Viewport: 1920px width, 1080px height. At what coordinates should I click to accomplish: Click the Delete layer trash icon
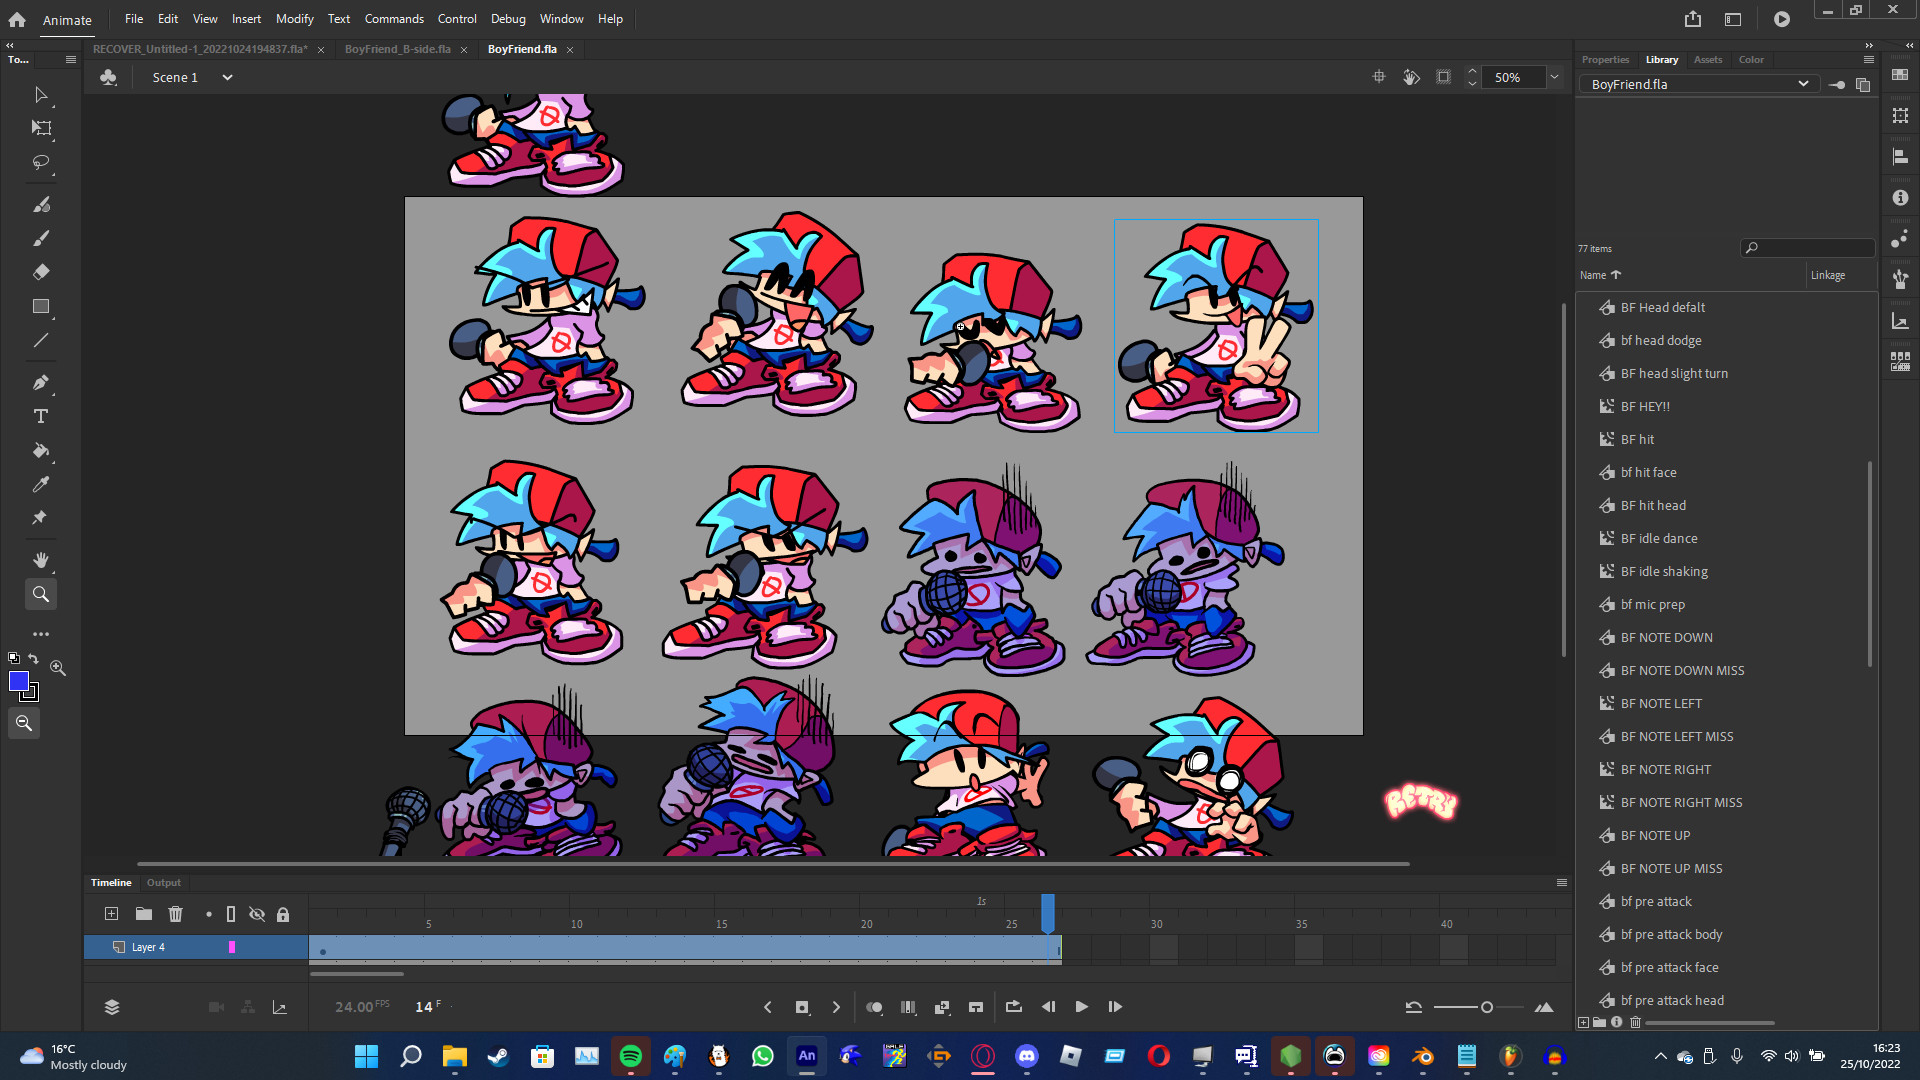(x=176, y=914)
